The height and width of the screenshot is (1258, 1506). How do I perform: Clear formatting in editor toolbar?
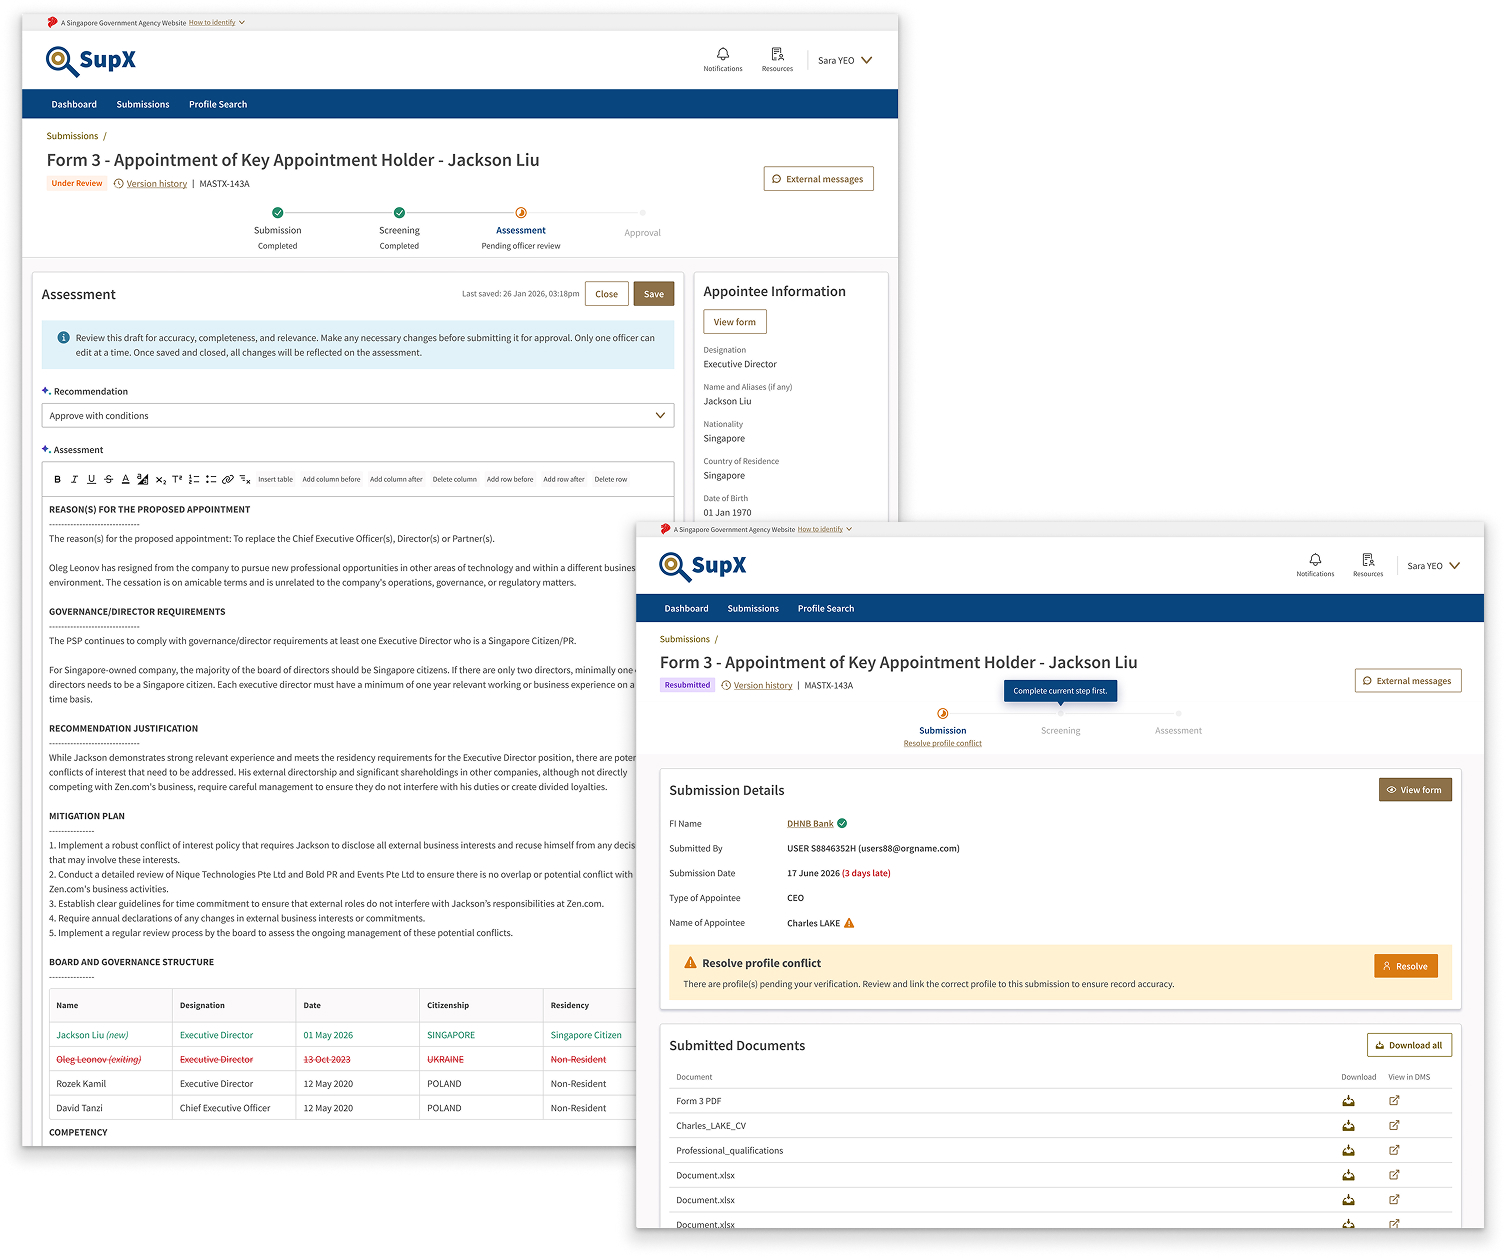coord(245,480)
